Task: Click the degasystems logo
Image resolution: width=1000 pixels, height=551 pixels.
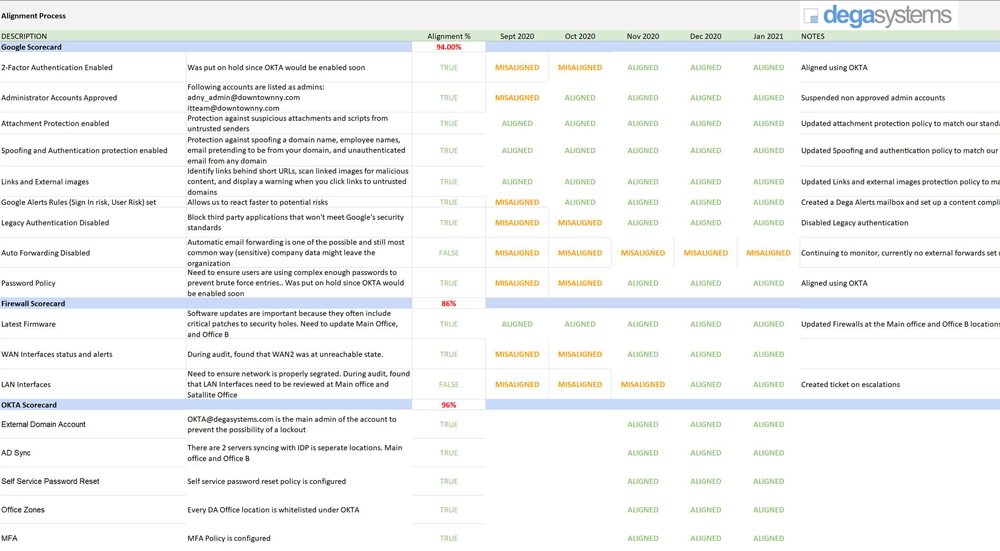Action: pos(878,15)
